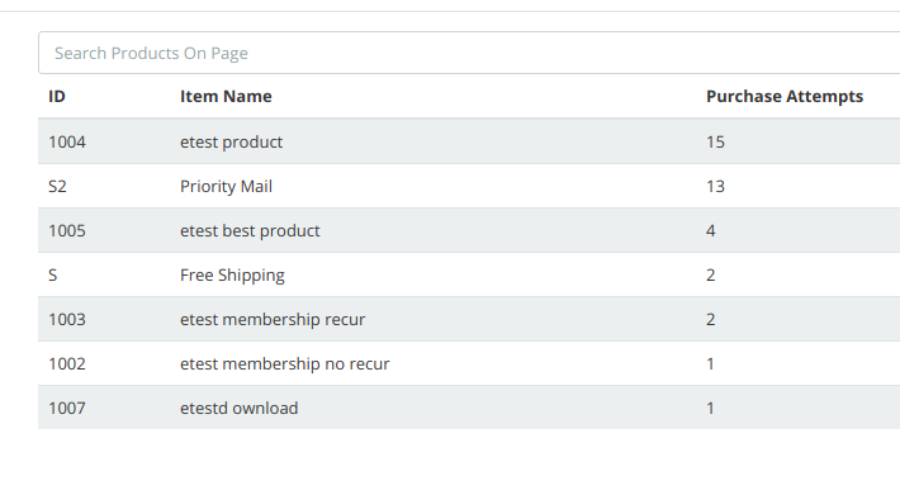Click product ID 1002
Viewport: 900px width, 500px height.
pyautogui.click(x=67, y=364)
